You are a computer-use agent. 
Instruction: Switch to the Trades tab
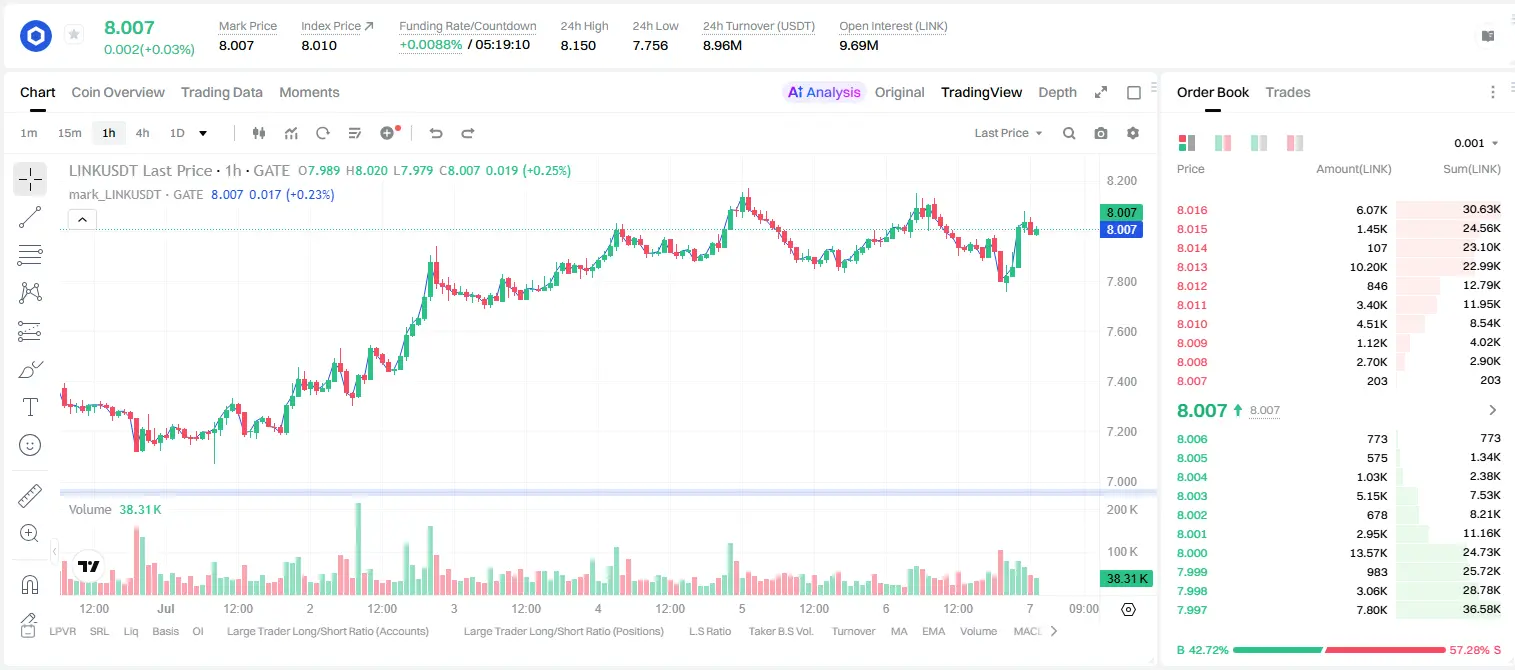pos(1287,92)
